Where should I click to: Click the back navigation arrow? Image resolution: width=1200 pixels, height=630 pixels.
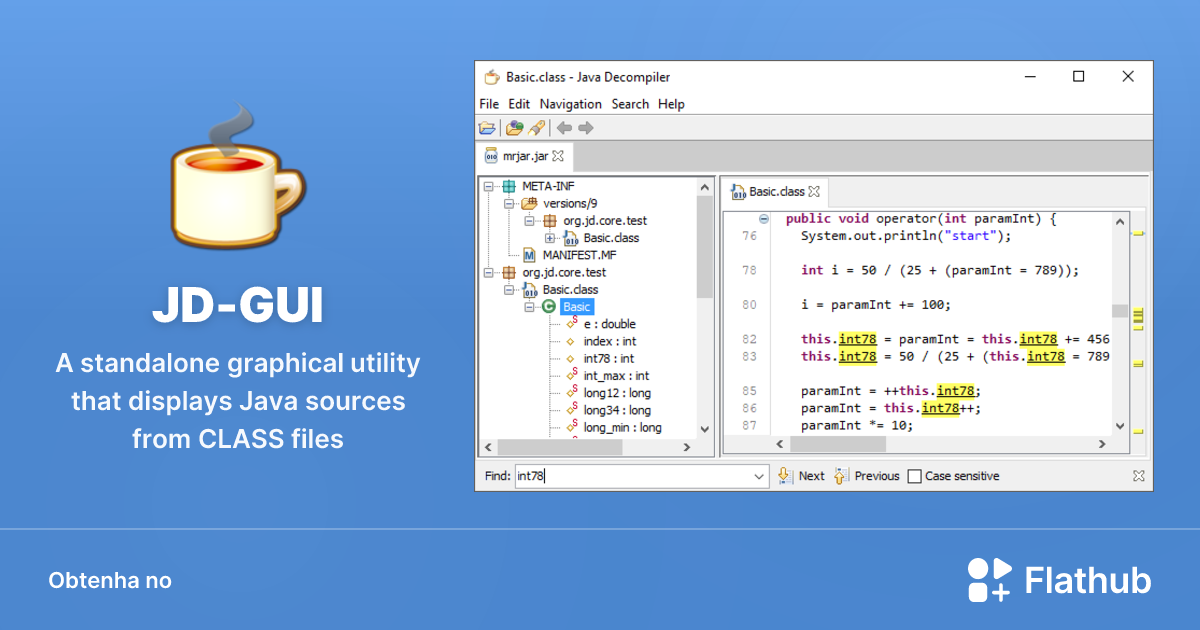pyautogui.click(x=565, y=128)
